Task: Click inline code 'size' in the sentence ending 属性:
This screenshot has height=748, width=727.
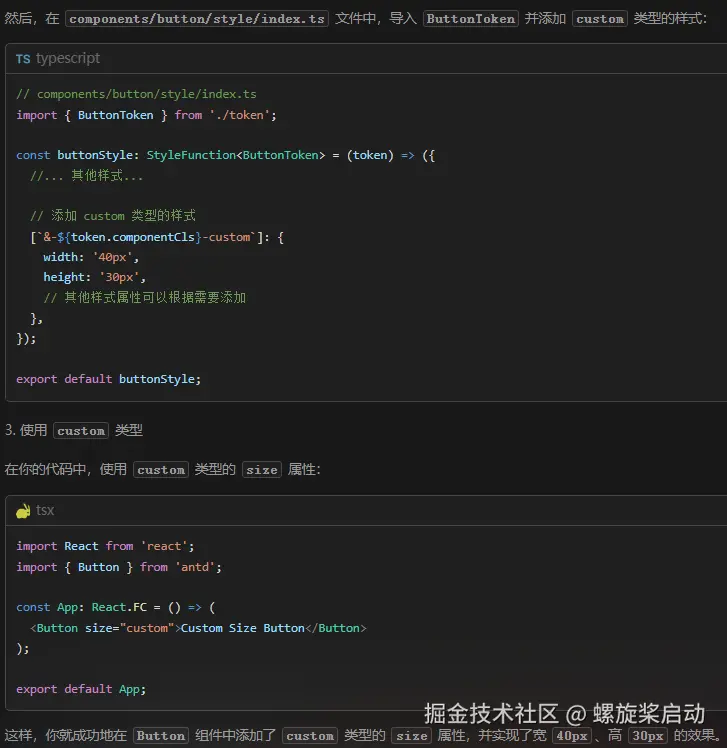Action: [x=261, y=469]
